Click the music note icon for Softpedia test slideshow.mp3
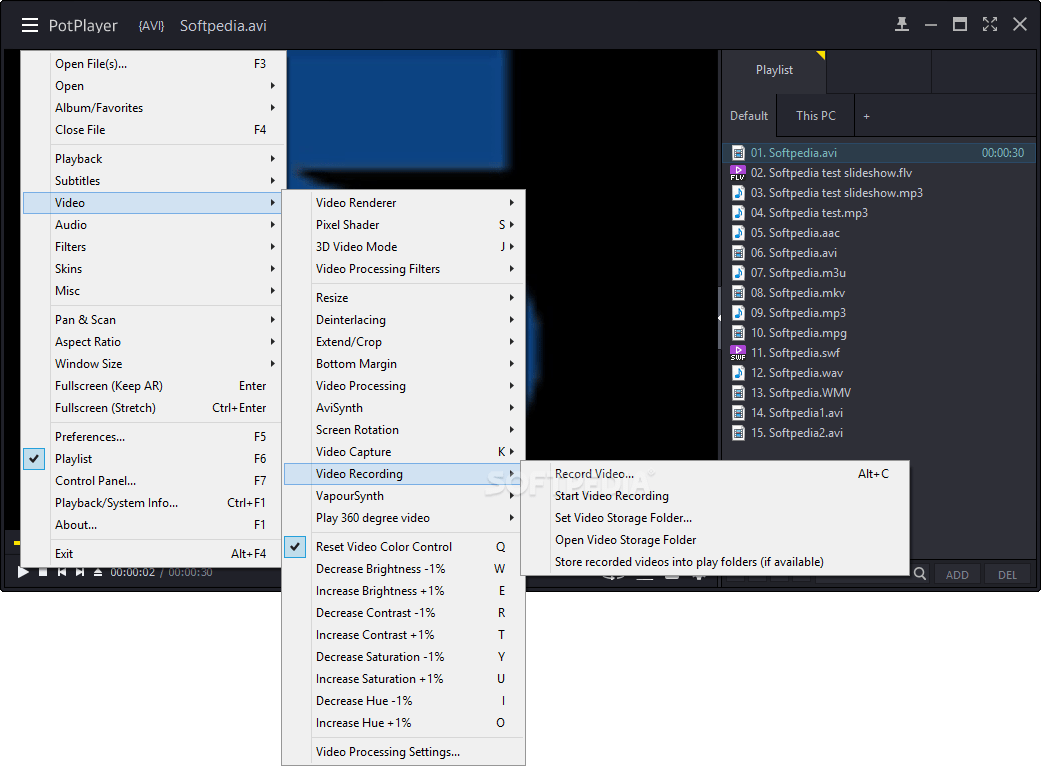 [x=738, y=192]
